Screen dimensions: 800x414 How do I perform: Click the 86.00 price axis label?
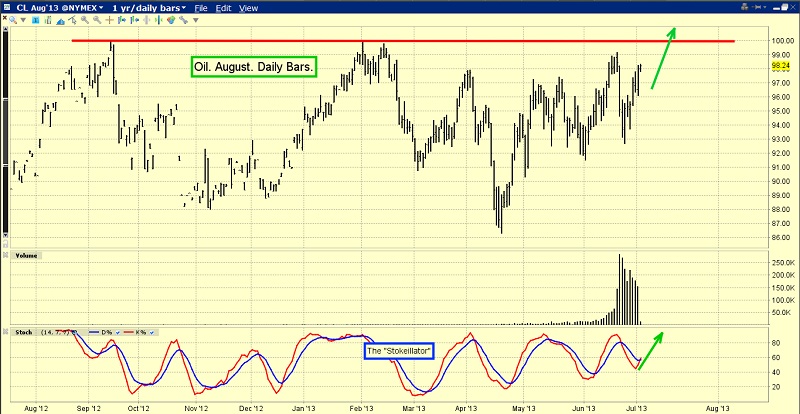click(x=782, y=237)
